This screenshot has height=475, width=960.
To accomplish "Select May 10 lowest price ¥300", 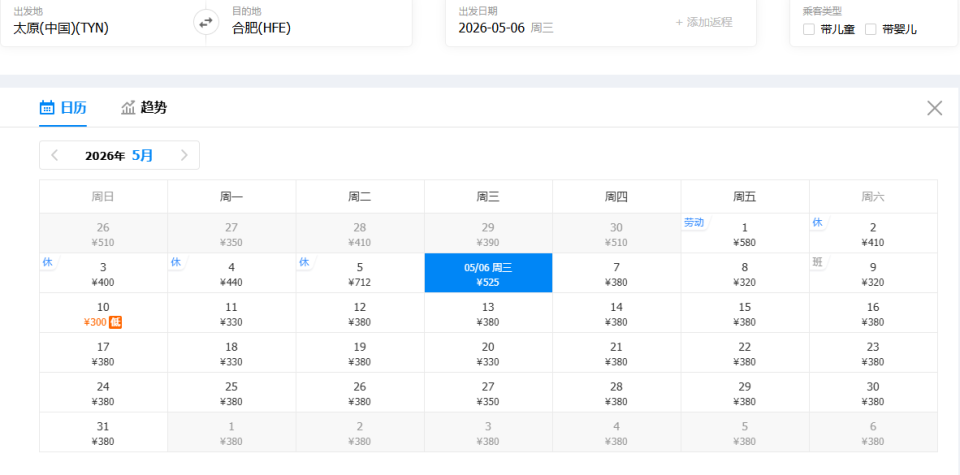I will click(x=103, y=313).
